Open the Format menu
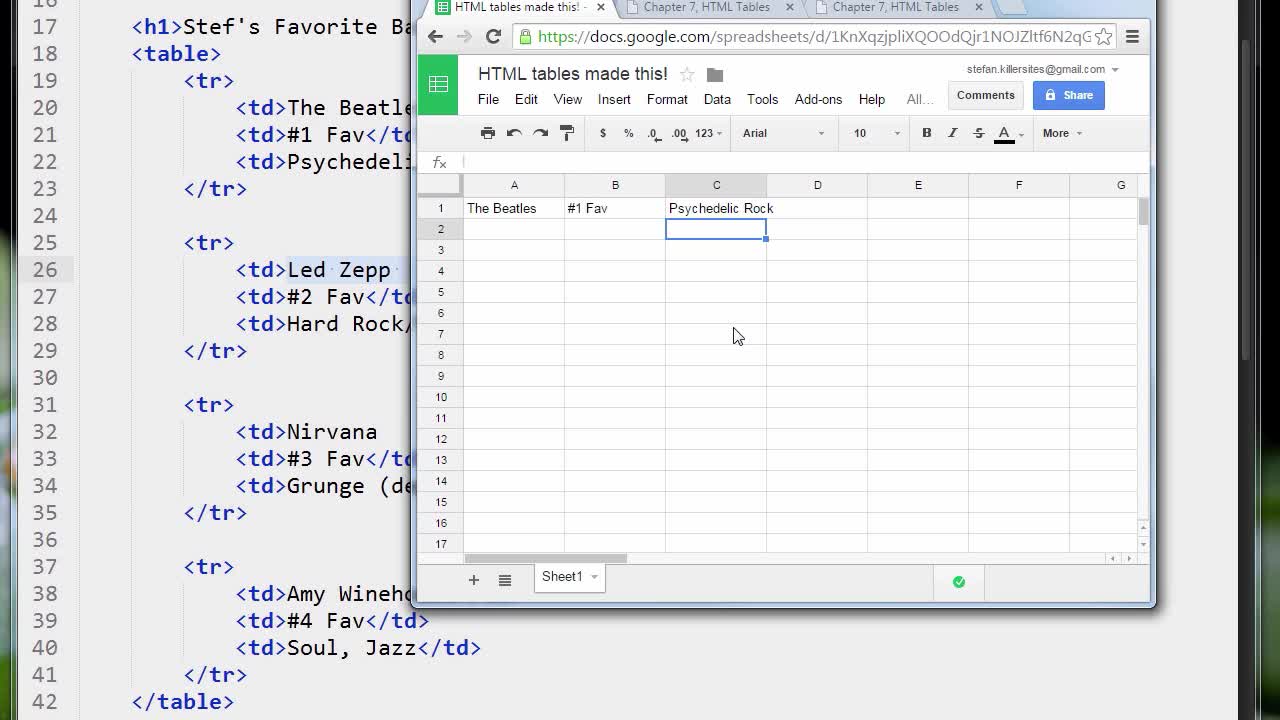The height and width of the screenshot is (720, 1280). tap(667, 99)
